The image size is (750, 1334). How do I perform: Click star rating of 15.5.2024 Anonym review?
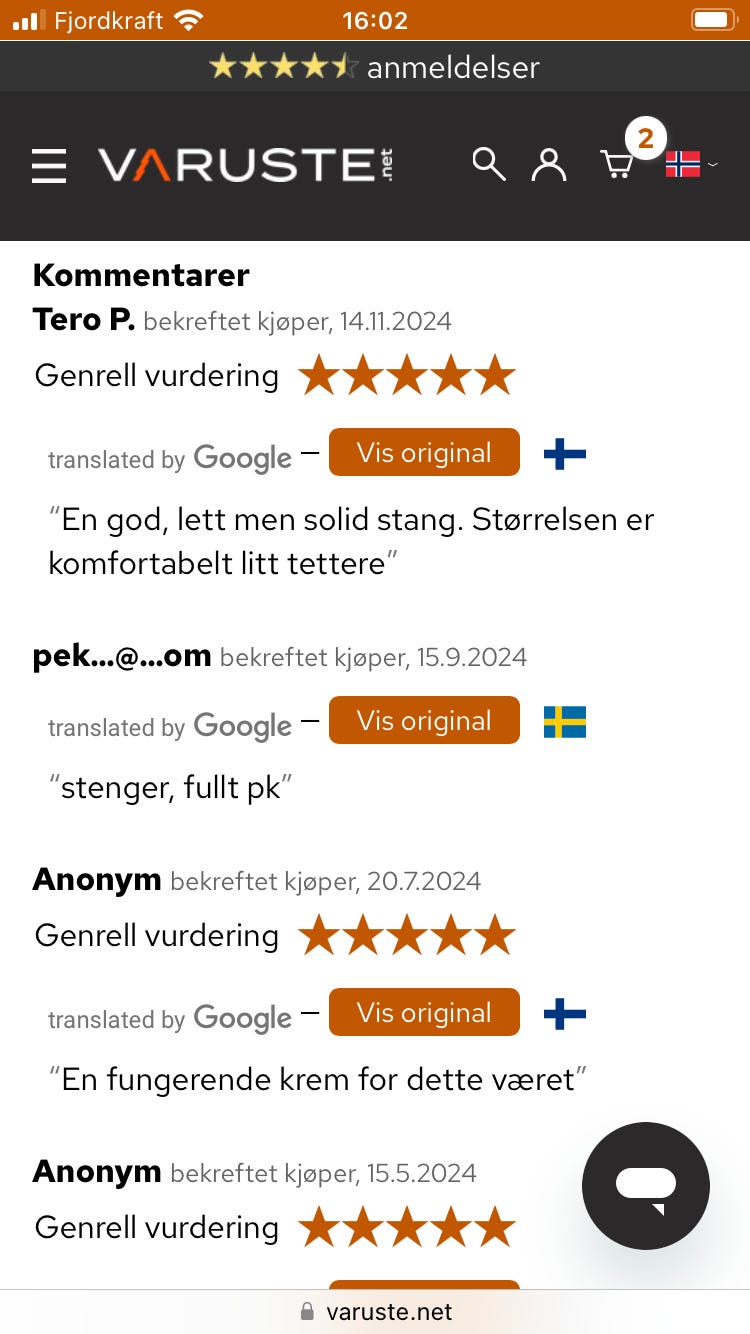(406, 1228)
